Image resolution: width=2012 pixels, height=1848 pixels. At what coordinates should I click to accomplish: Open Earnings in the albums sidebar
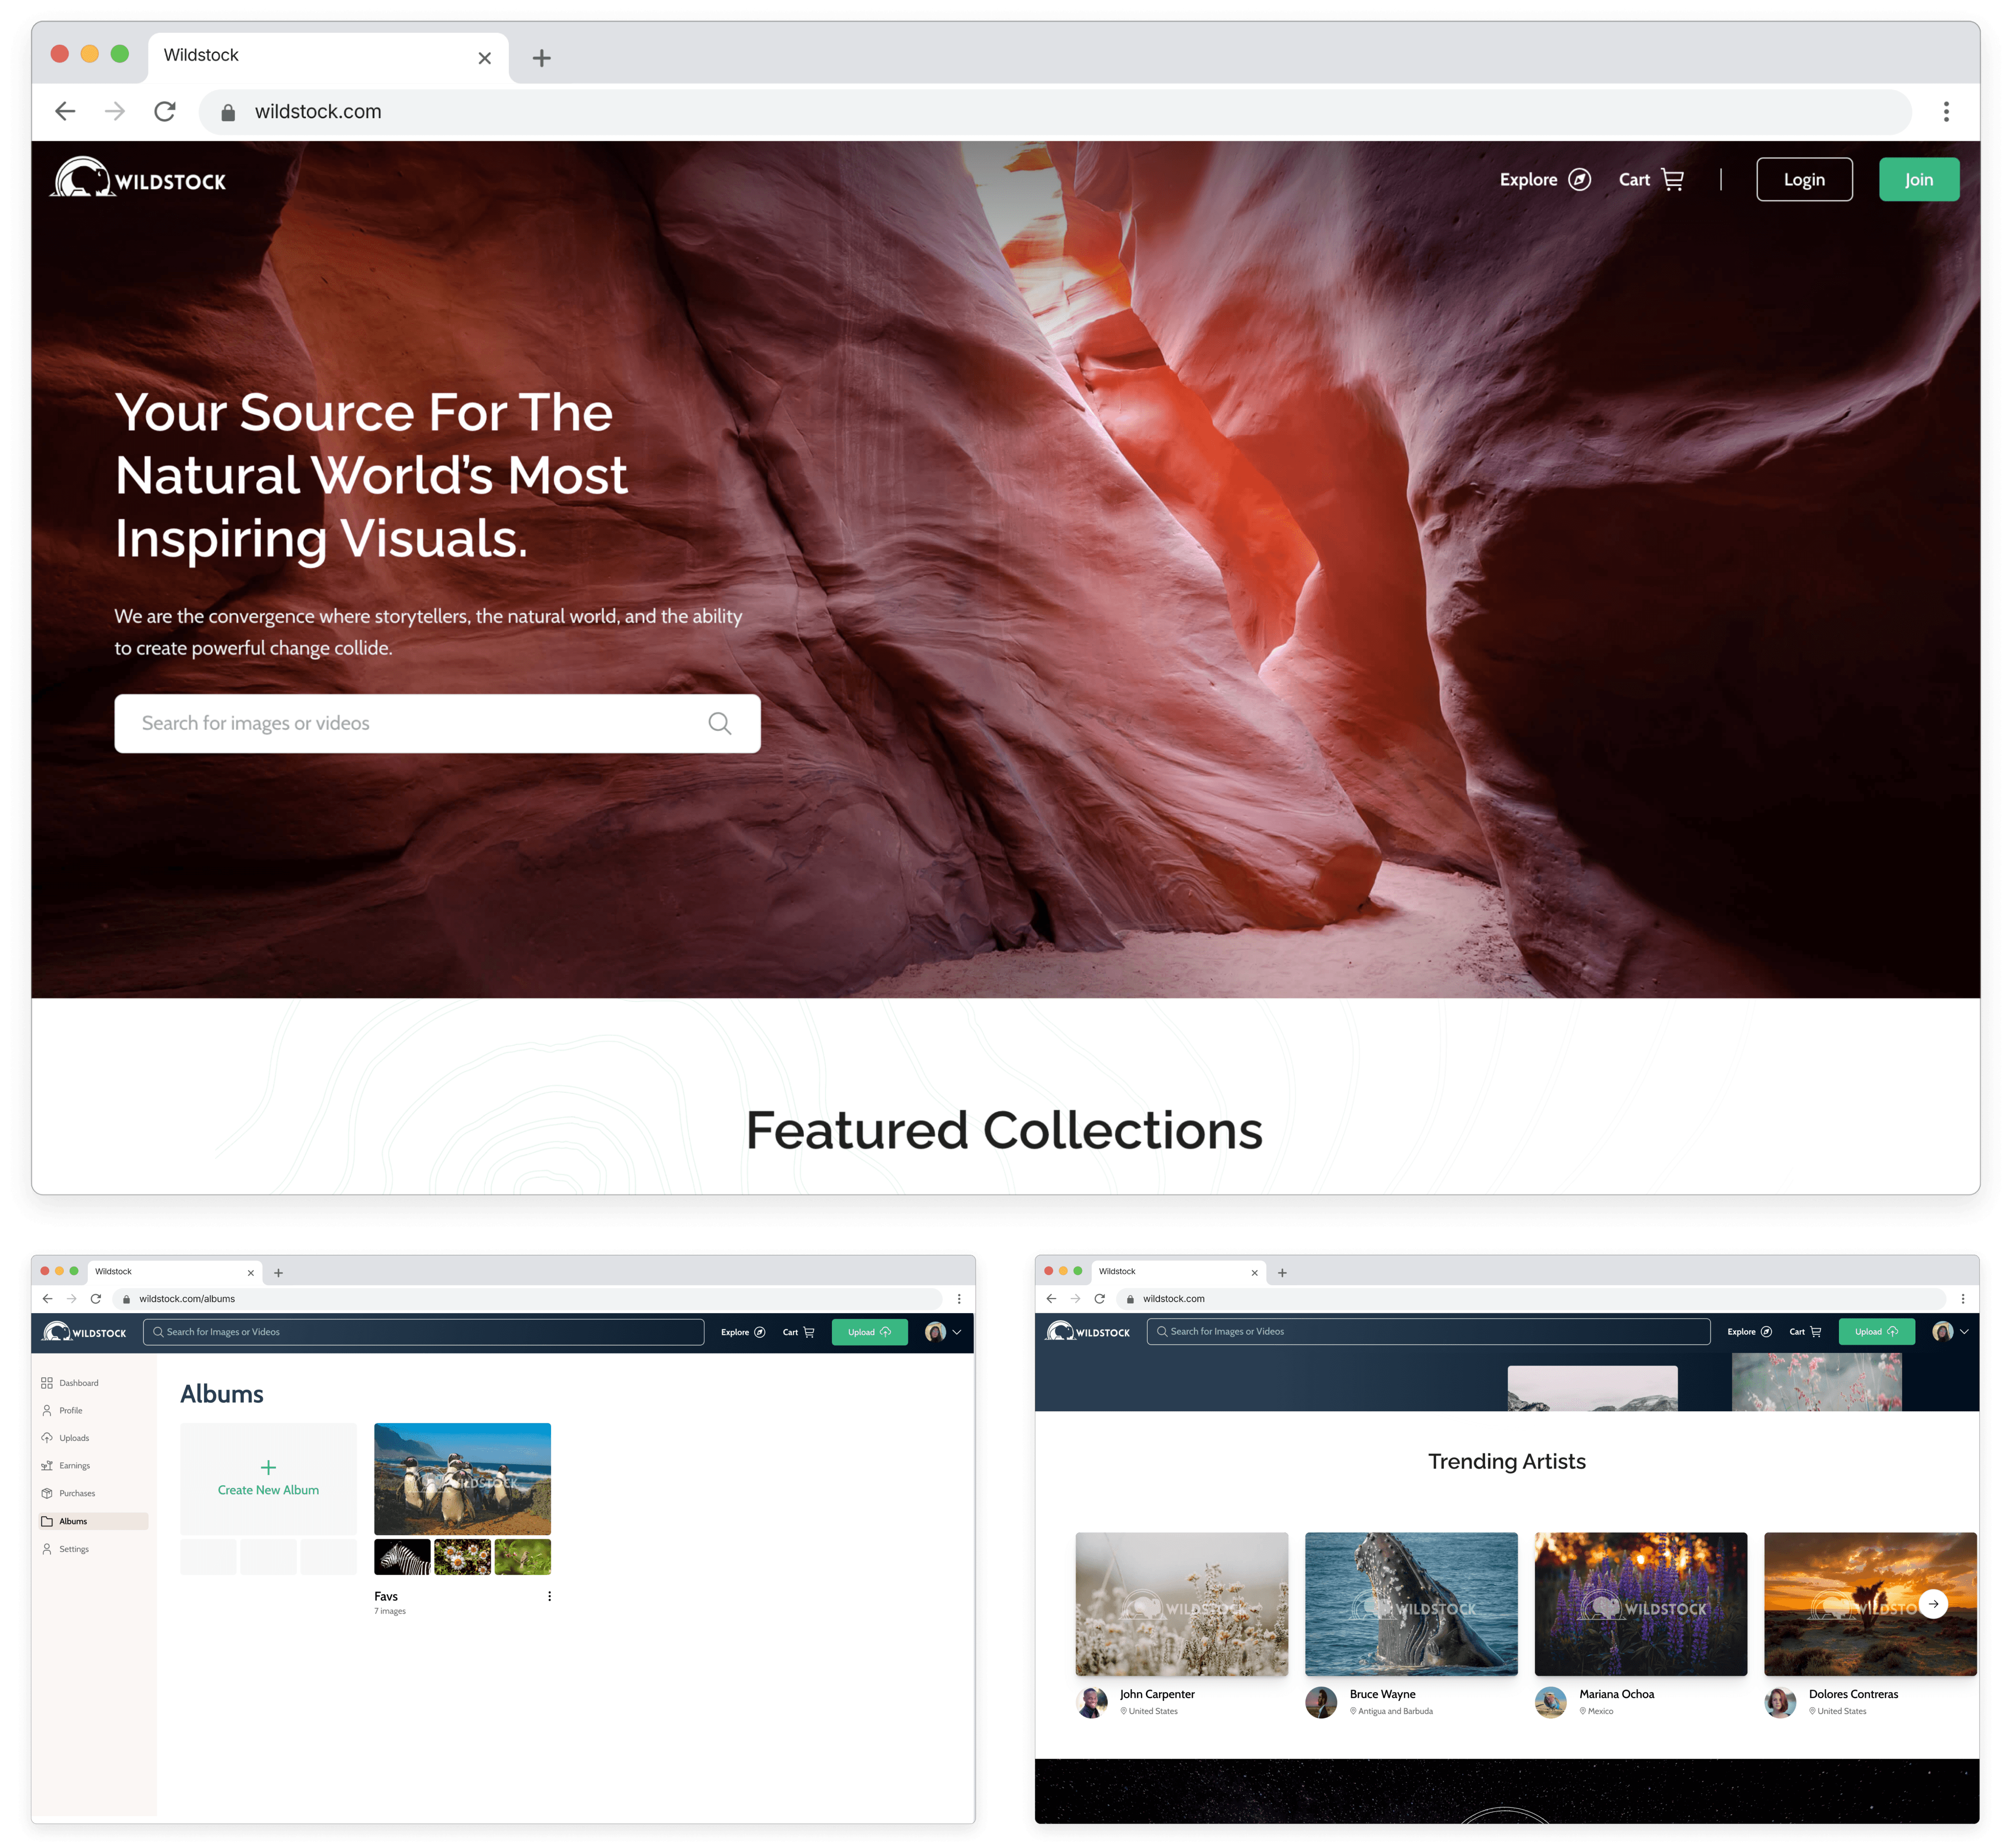tap(74, 1466)
